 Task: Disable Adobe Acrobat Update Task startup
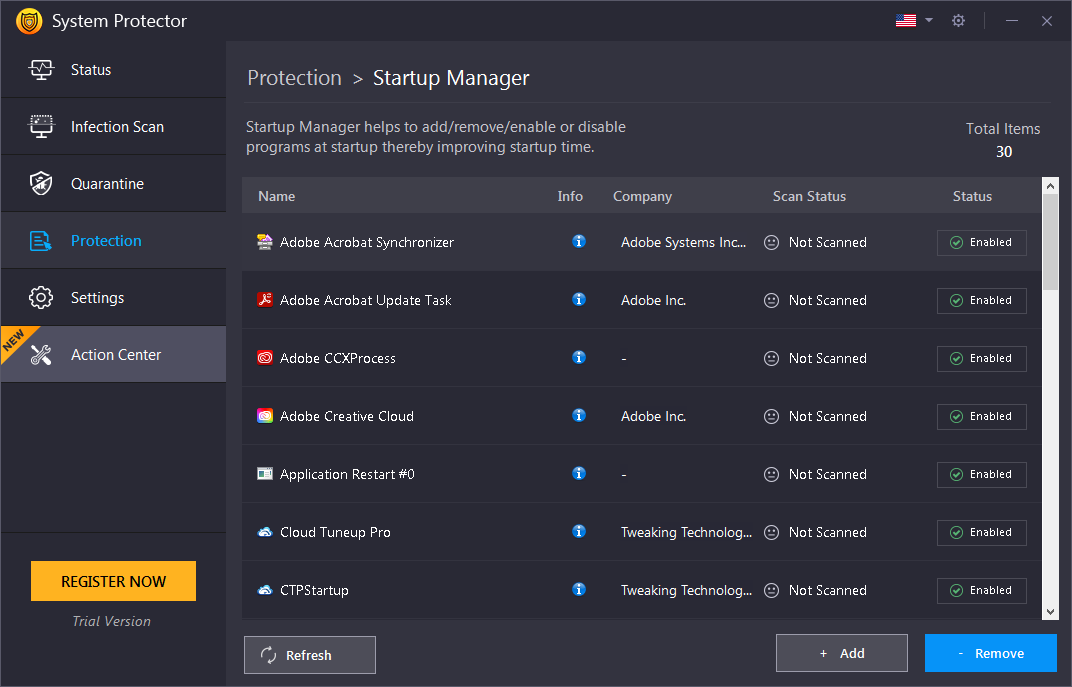[981, 300]
